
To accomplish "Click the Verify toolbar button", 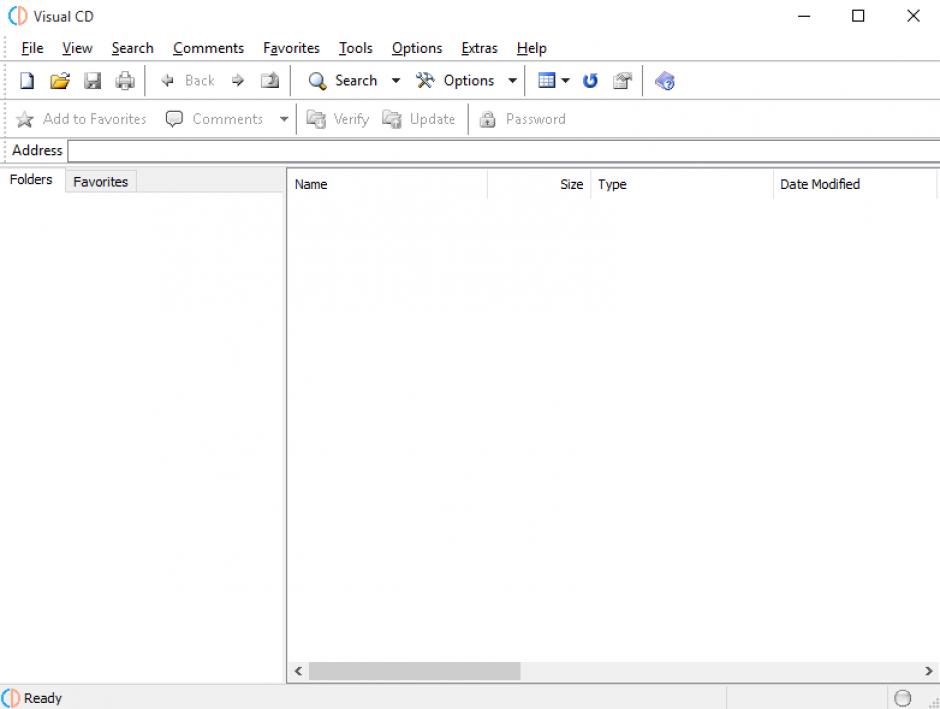I will (x=338, y=119).
